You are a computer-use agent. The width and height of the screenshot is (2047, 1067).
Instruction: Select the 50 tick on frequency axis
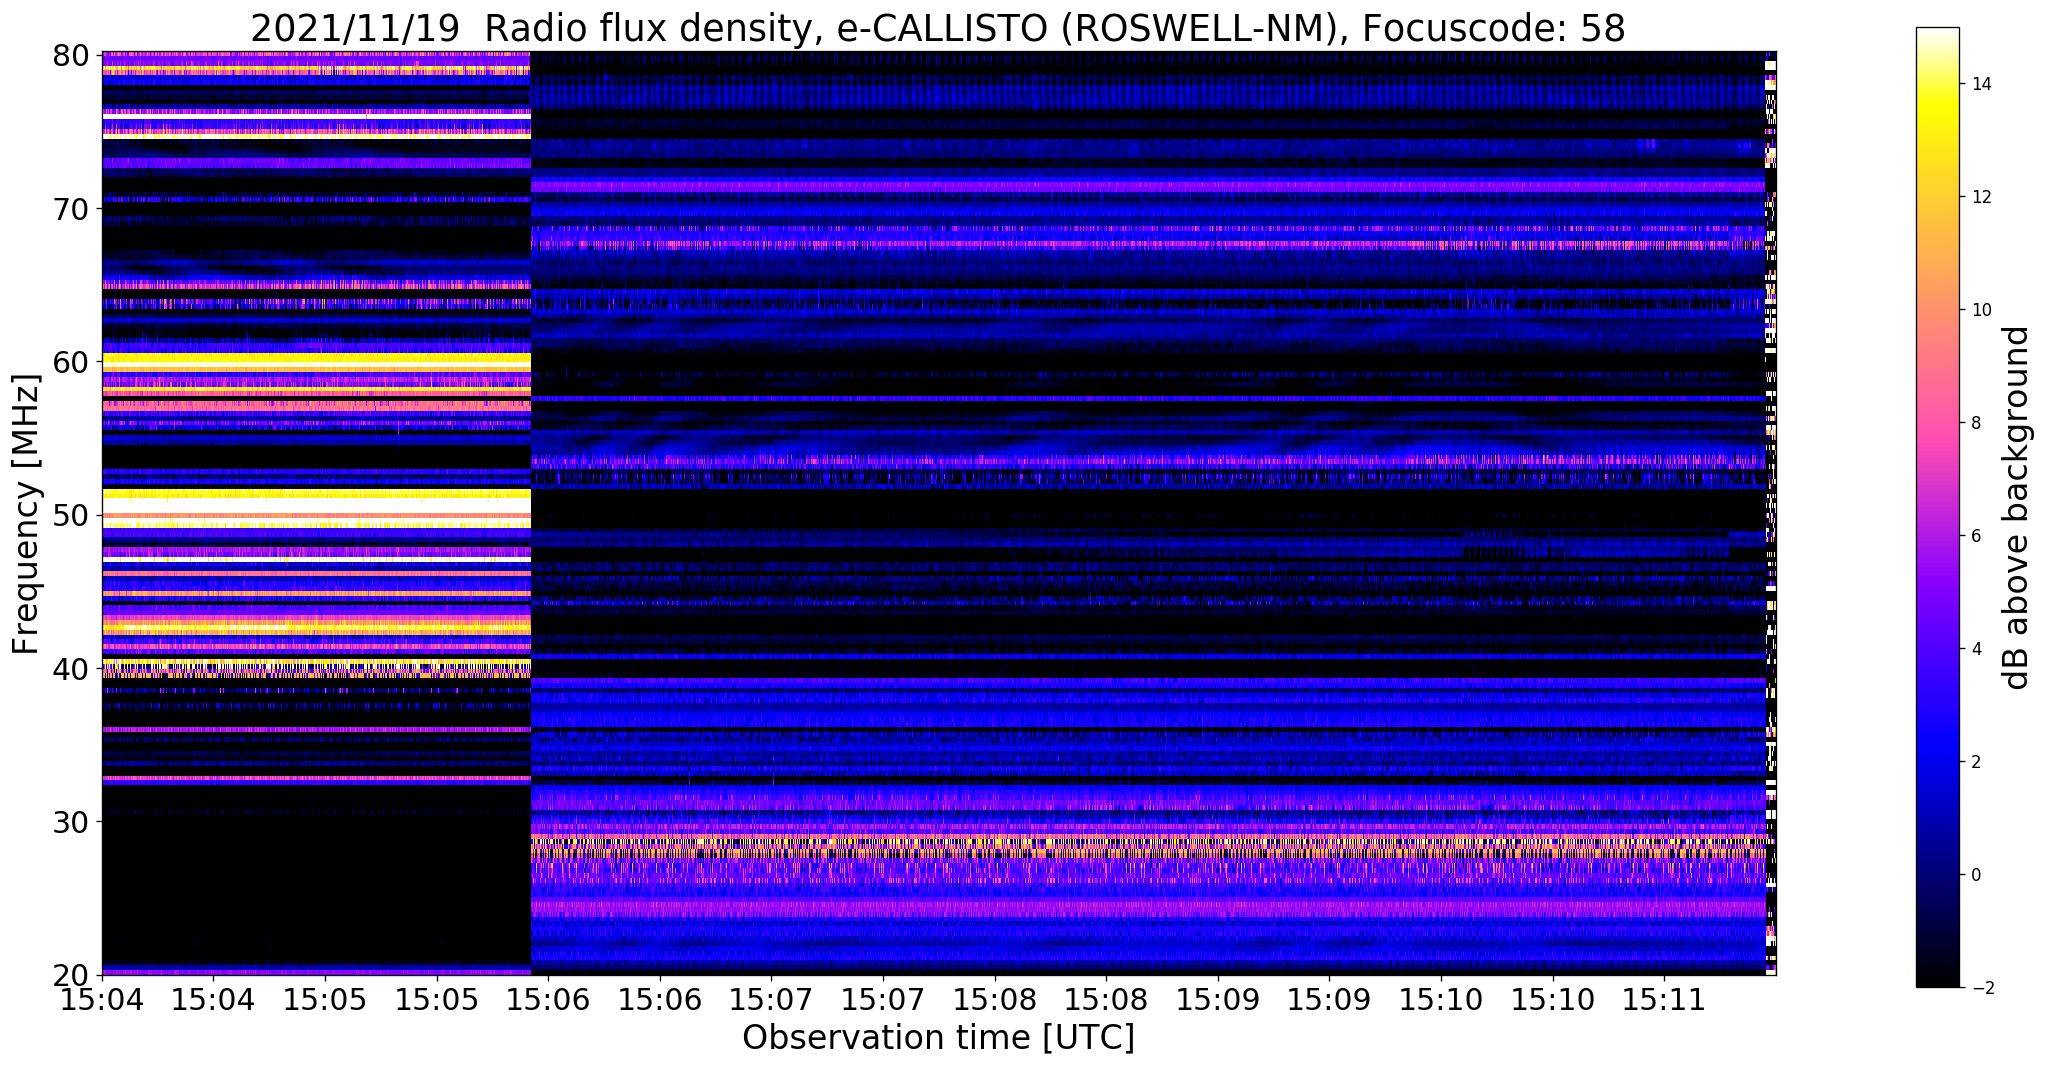tap(71, 515)
